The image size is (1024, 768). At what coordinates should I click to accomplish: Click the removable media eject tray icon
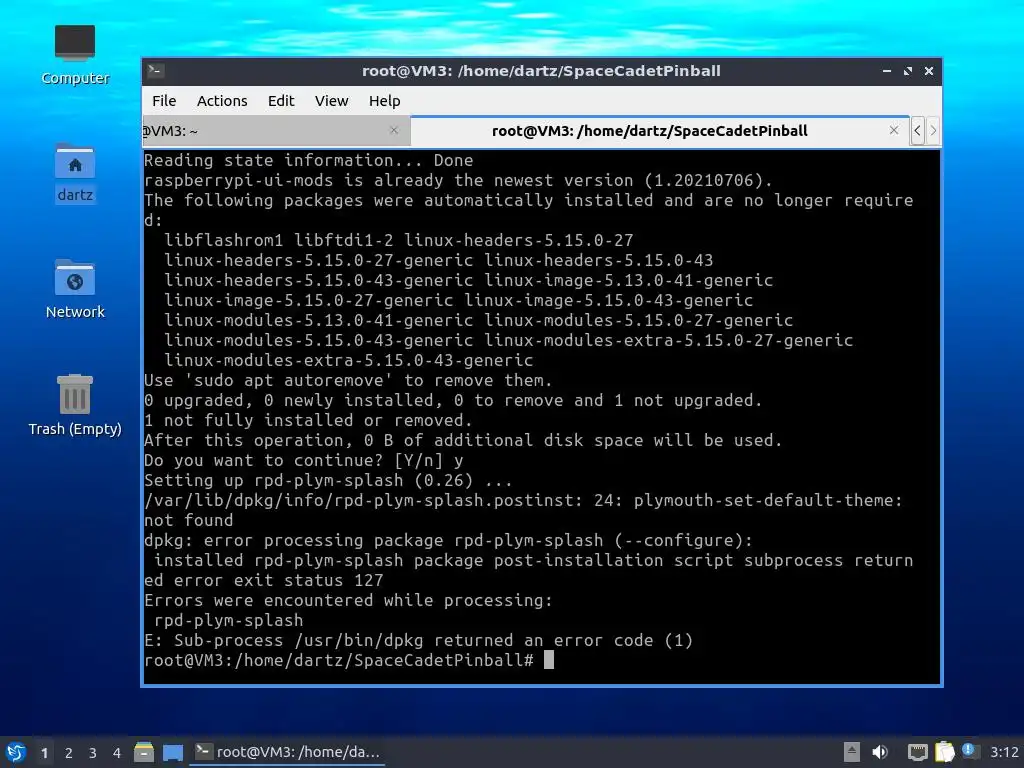pos(852,752)
